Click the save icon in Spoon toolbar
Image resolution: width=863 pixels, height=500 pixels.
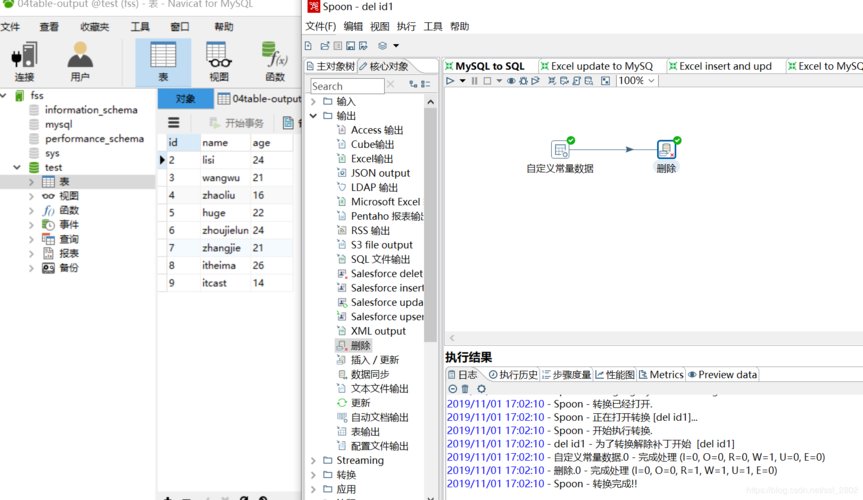click(351, 46)
